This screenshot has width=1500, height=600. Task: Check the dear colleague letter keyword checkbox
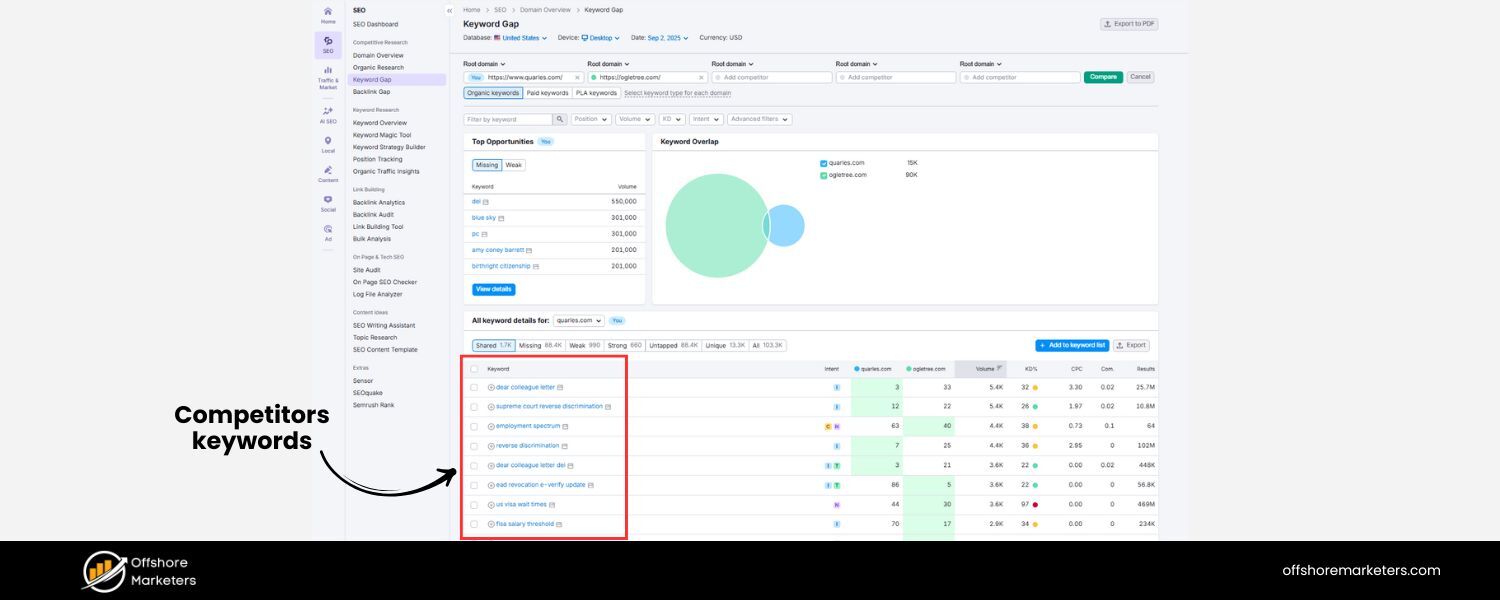click(x=475, y=387)
